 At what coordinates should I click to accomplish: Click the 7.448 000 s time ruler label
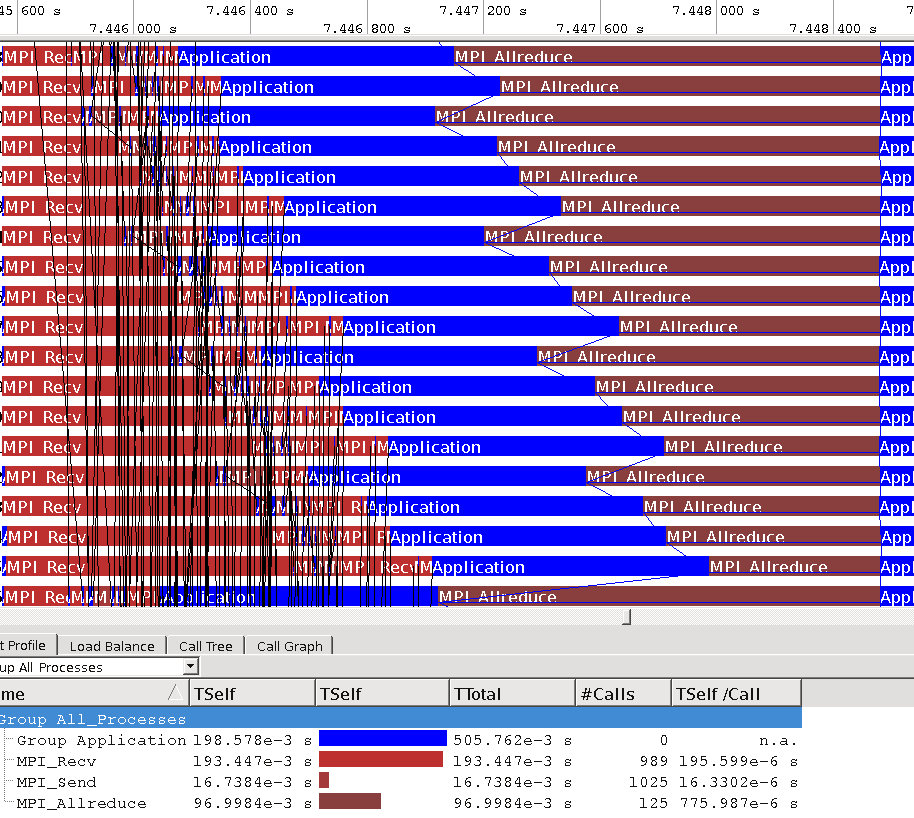click(x=716, y=10)
